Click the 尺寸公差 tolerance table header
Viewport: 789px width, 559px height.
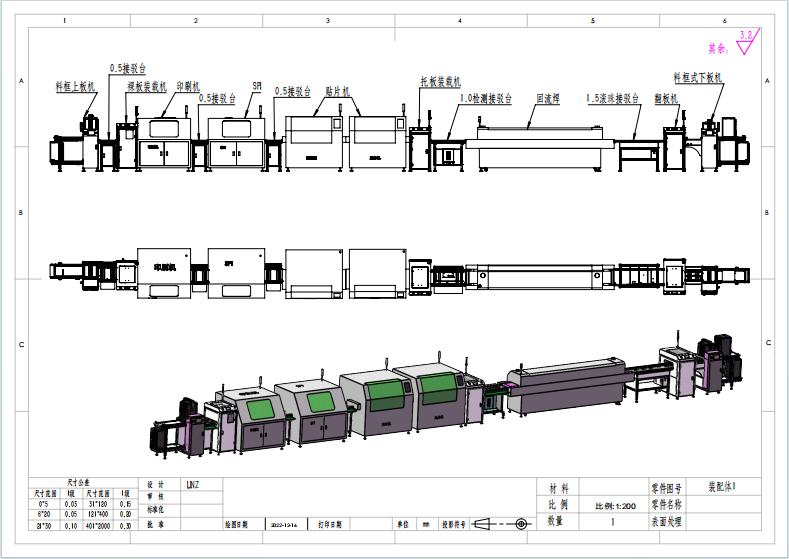tap(78, 482)
